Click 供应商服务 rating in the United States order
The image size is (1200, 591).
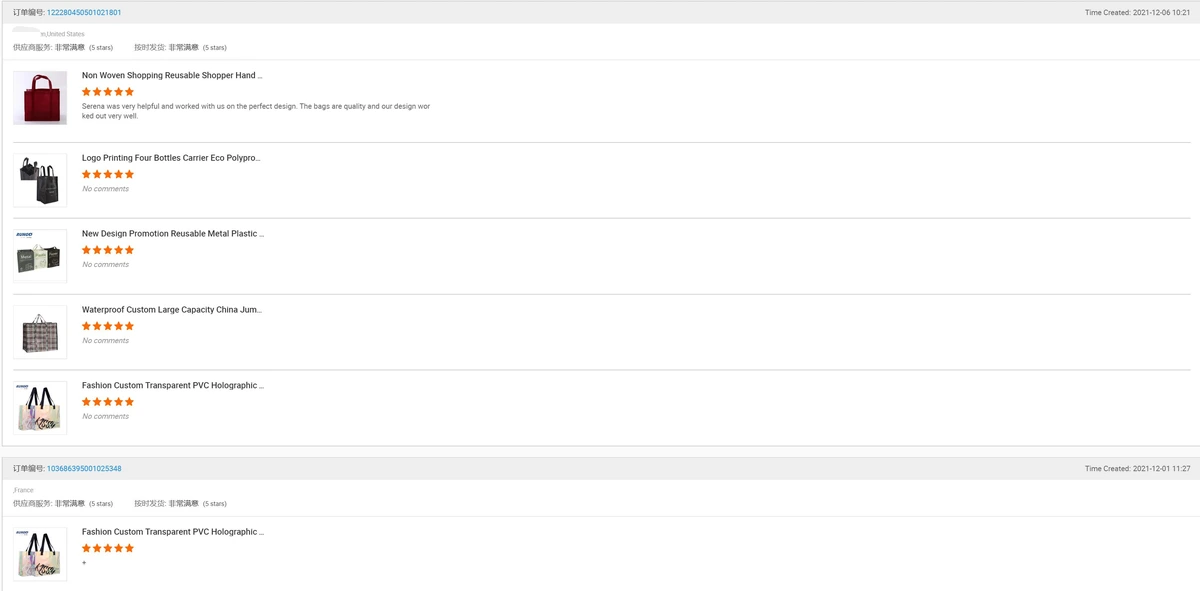[x=63, y=47]
